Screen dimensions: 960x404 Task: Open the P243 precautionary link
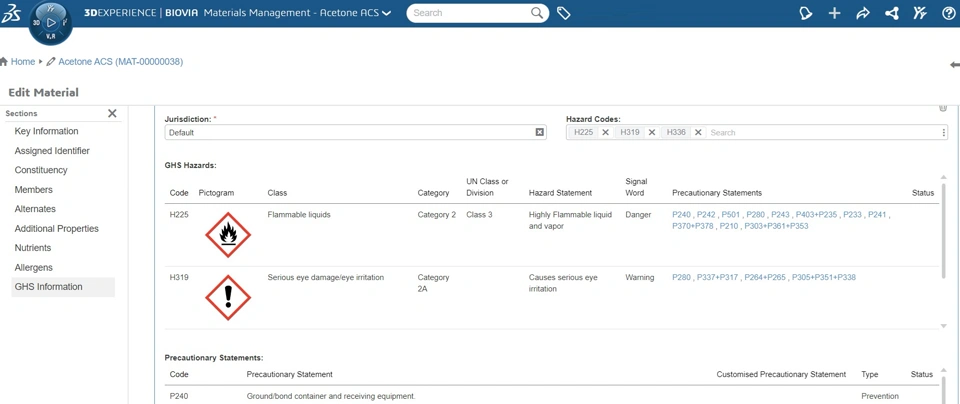pos(780,215)
